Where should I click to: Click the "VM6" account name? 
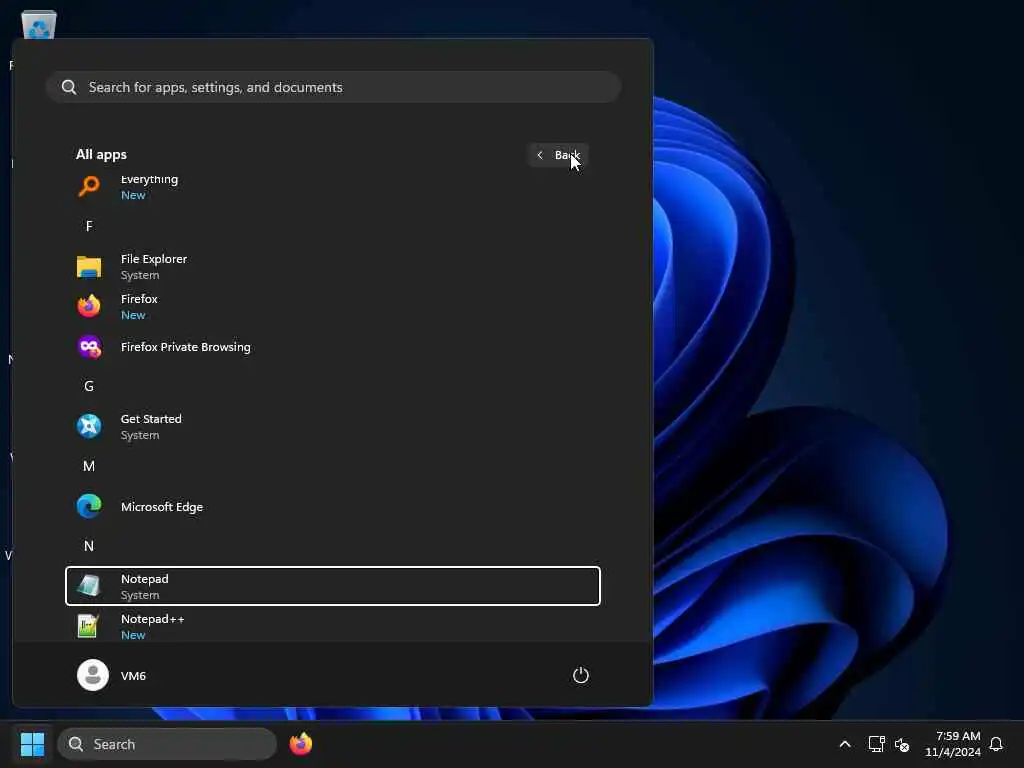click(133, 676)
